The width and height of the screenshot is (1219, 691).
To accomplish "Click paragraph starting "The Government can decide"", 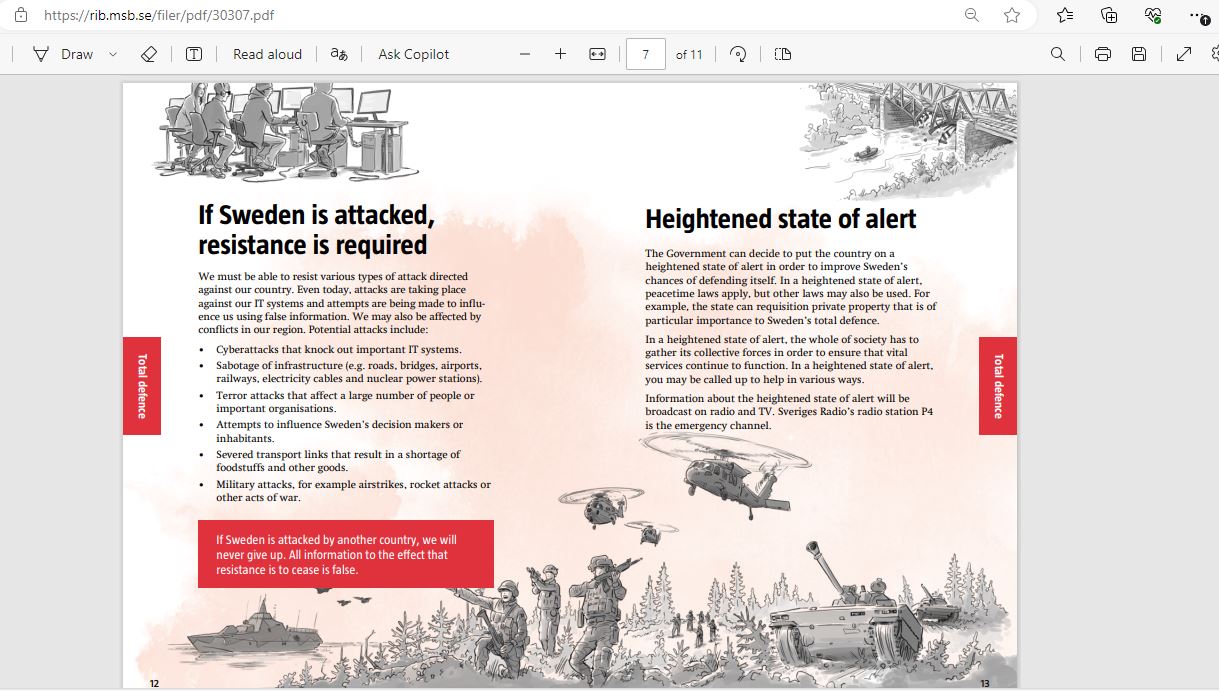I will (x=791, y=287).
